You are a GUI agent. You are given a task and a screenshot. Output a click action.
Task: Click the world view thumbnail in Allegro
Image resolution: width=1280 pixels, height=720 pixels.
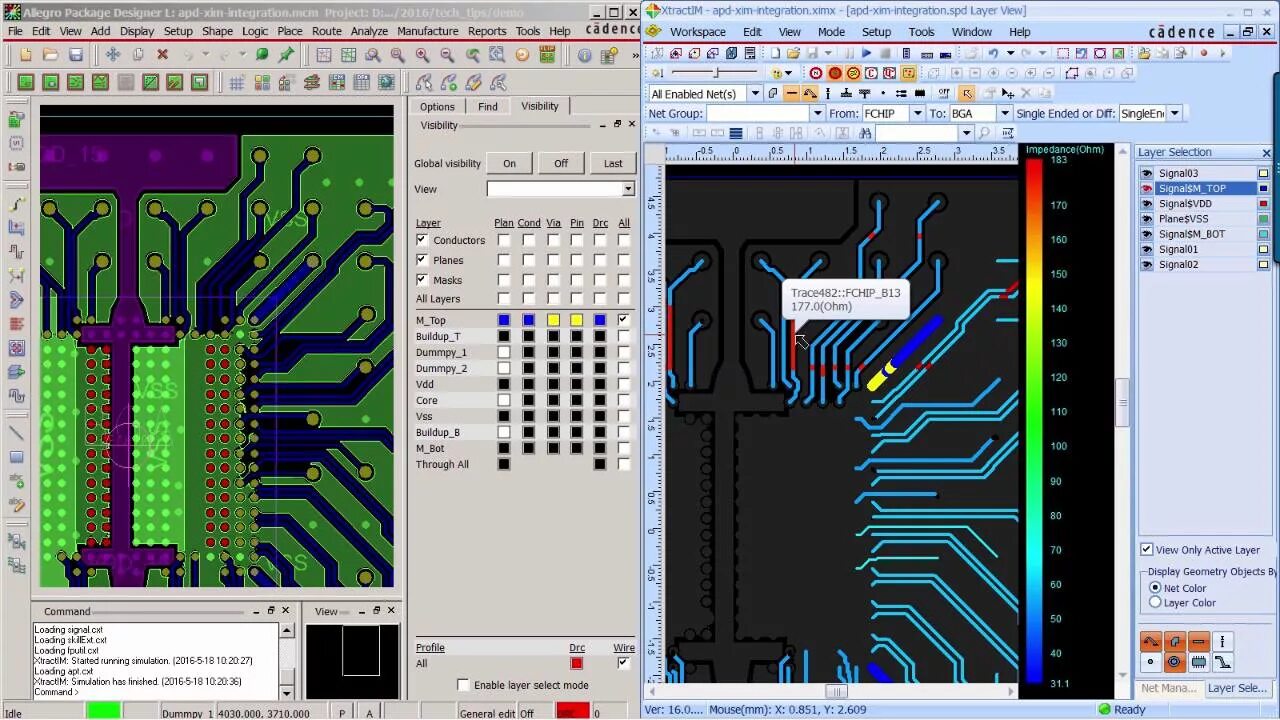click(x=353, y=660)
